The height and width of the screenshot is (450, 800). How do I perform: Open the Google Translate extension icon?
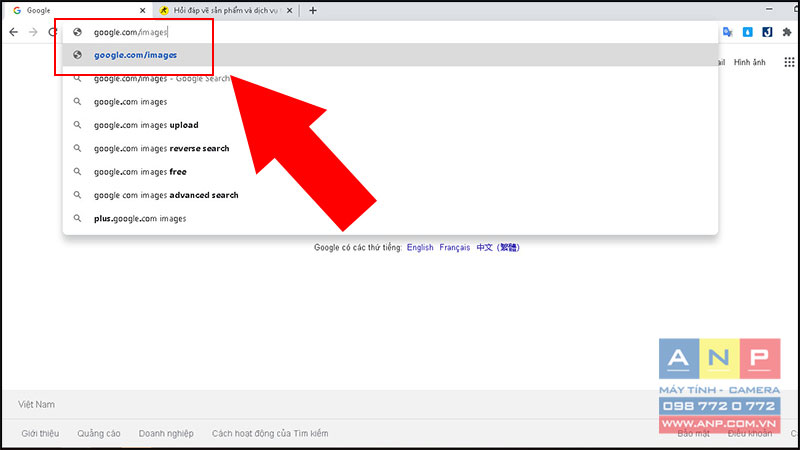tap(728, 32)
